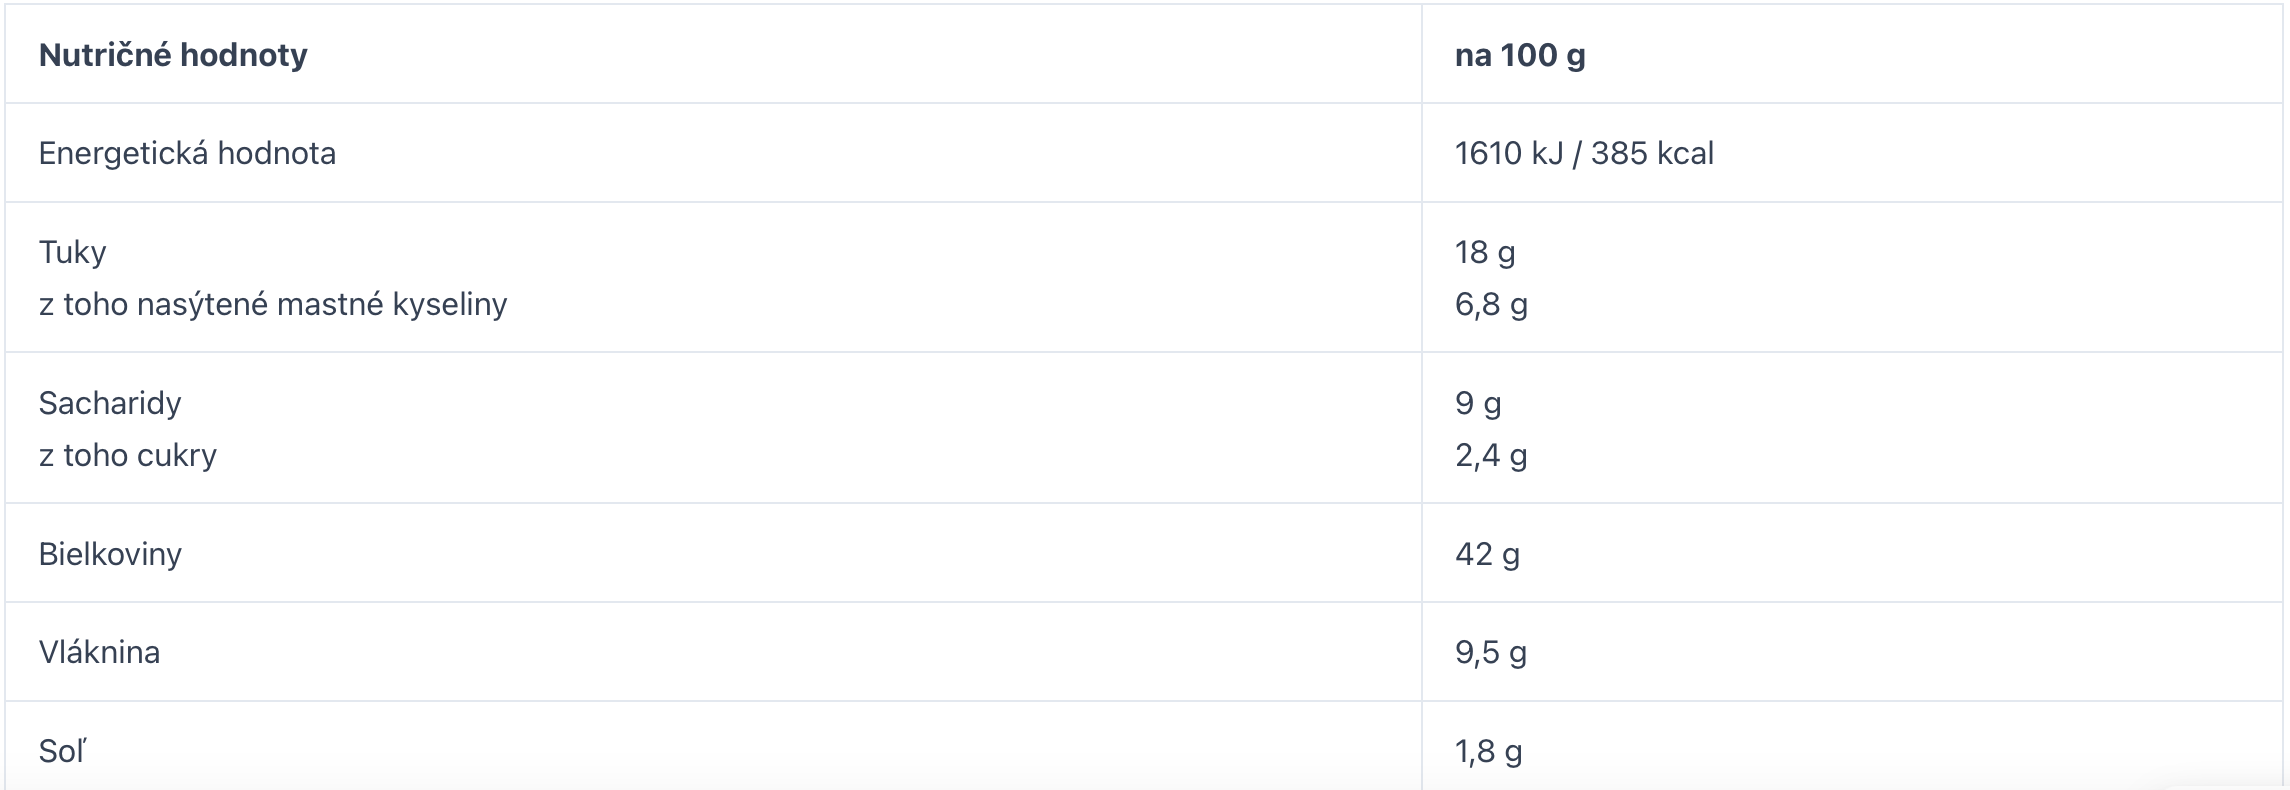Screen dimensions: 2290x790
Task: Click the 'Sacharidy' label
Action: coord(110,403)
